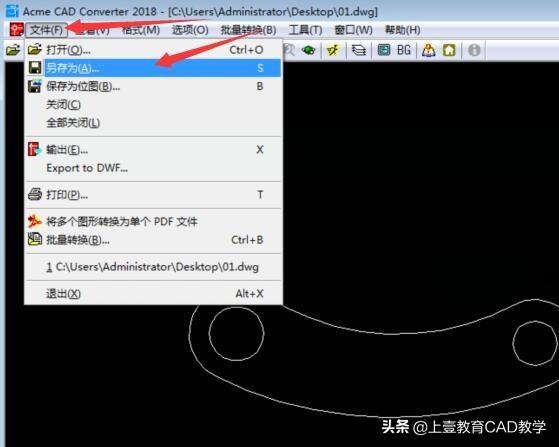Select 另存为(A)... menu entry
Screen dimensions: 559x447
pos(153,68)
